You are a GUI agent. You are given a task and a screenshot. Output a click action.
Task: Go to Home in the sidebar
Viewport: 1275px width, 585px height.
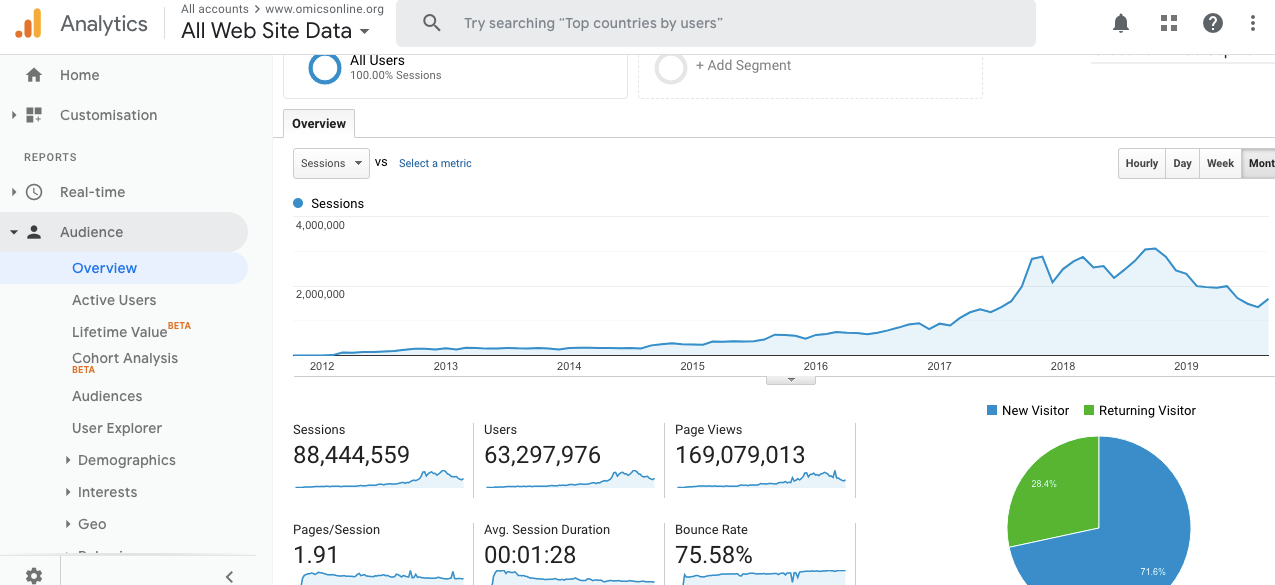(79, 75)
